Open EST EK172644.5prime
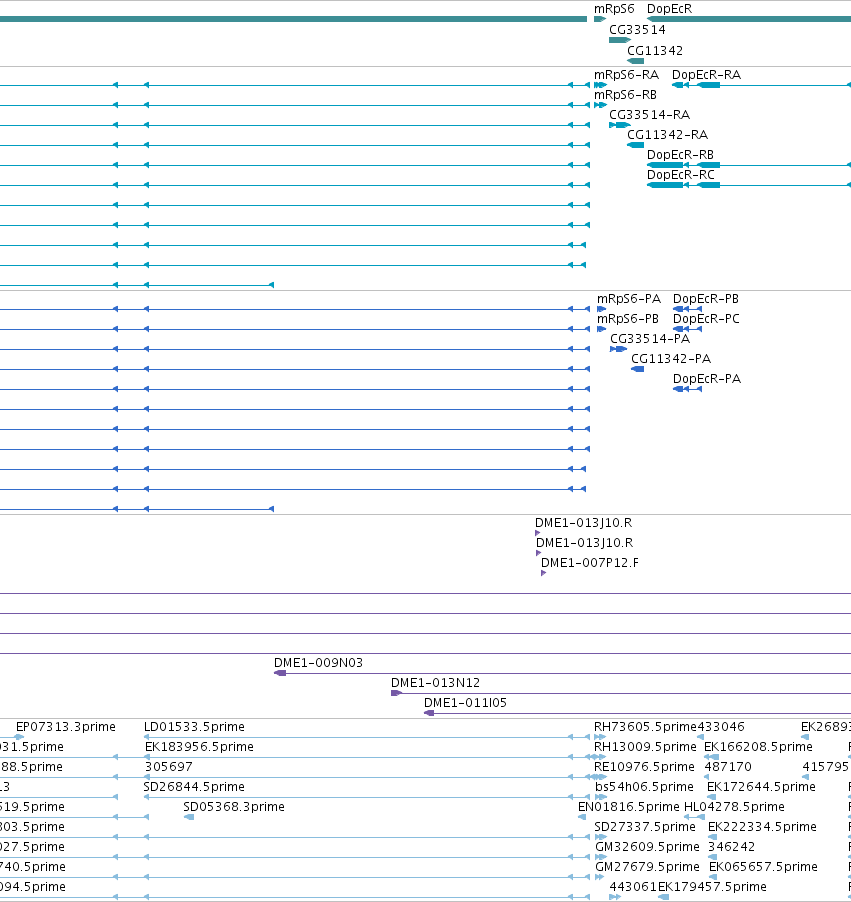 [761, 787]
